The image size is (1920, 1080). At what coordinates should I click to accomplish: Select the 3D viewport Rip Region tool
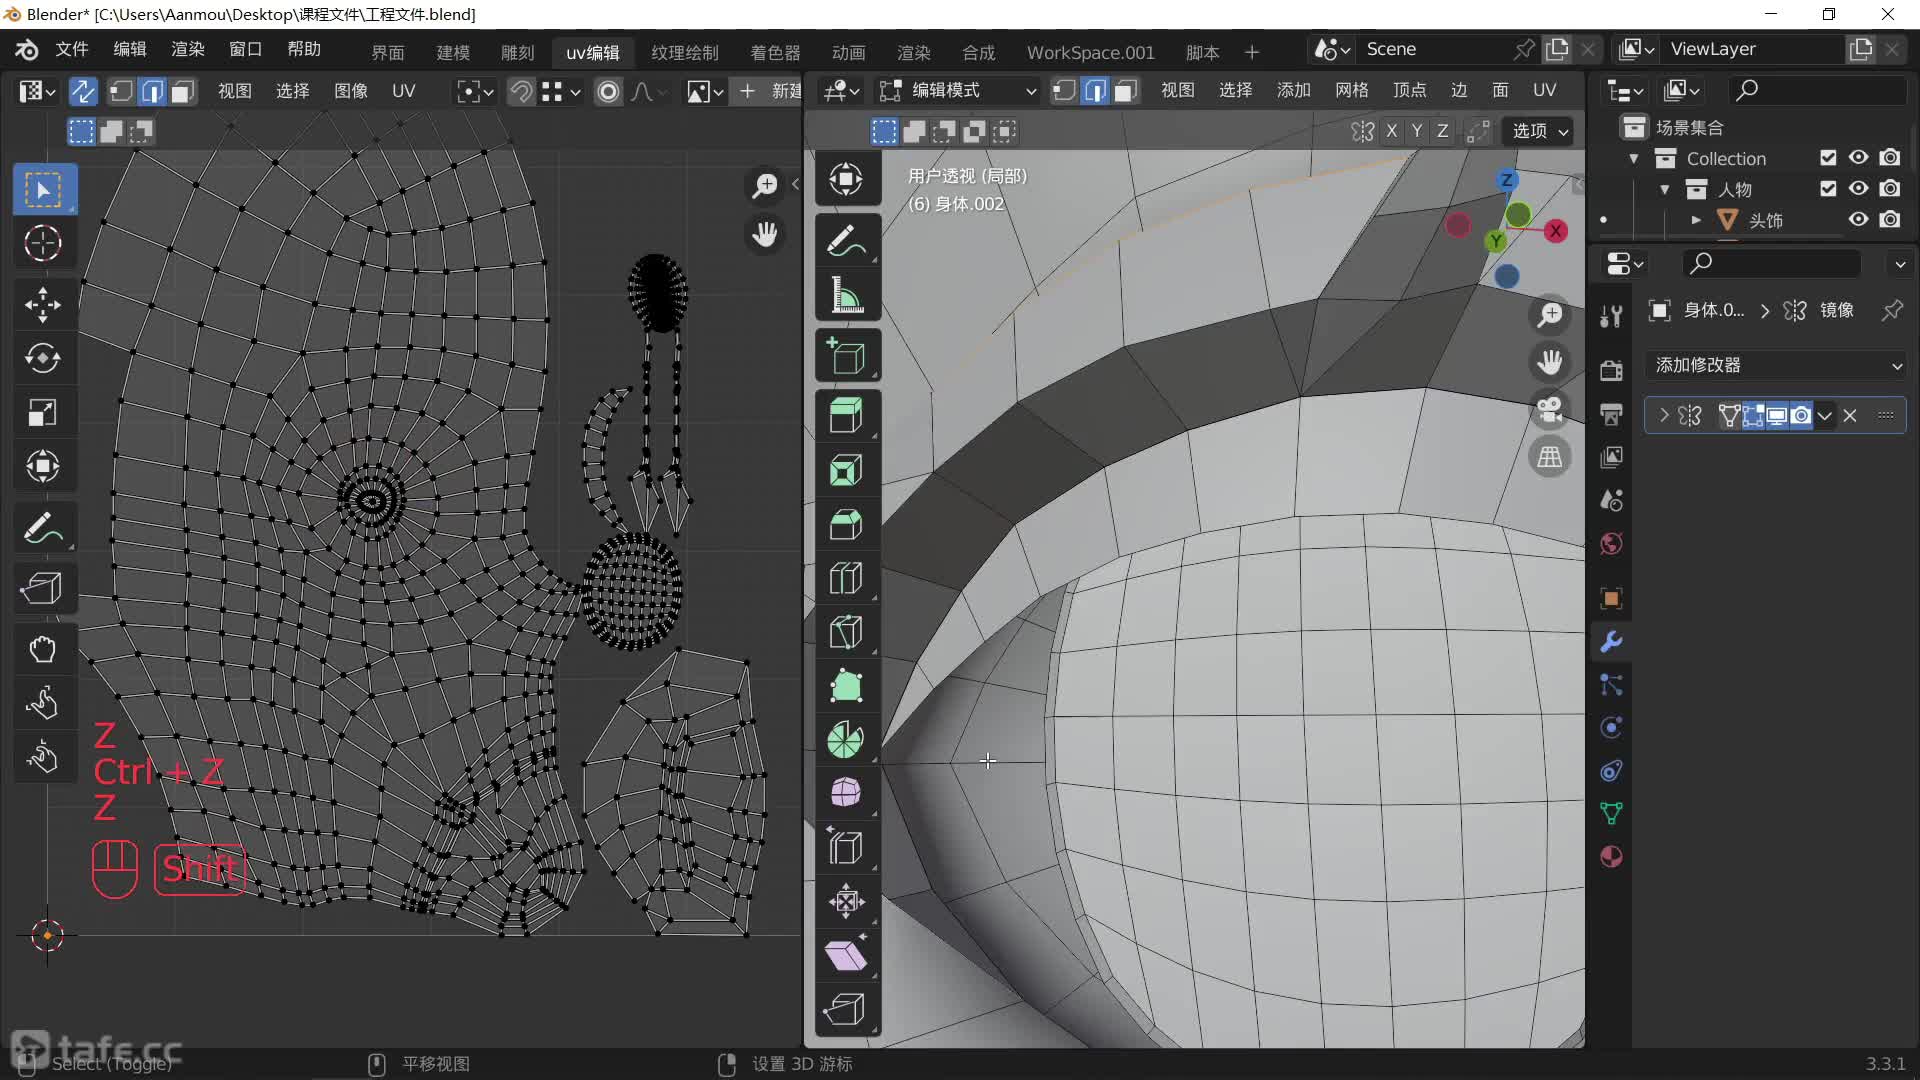847,1009
